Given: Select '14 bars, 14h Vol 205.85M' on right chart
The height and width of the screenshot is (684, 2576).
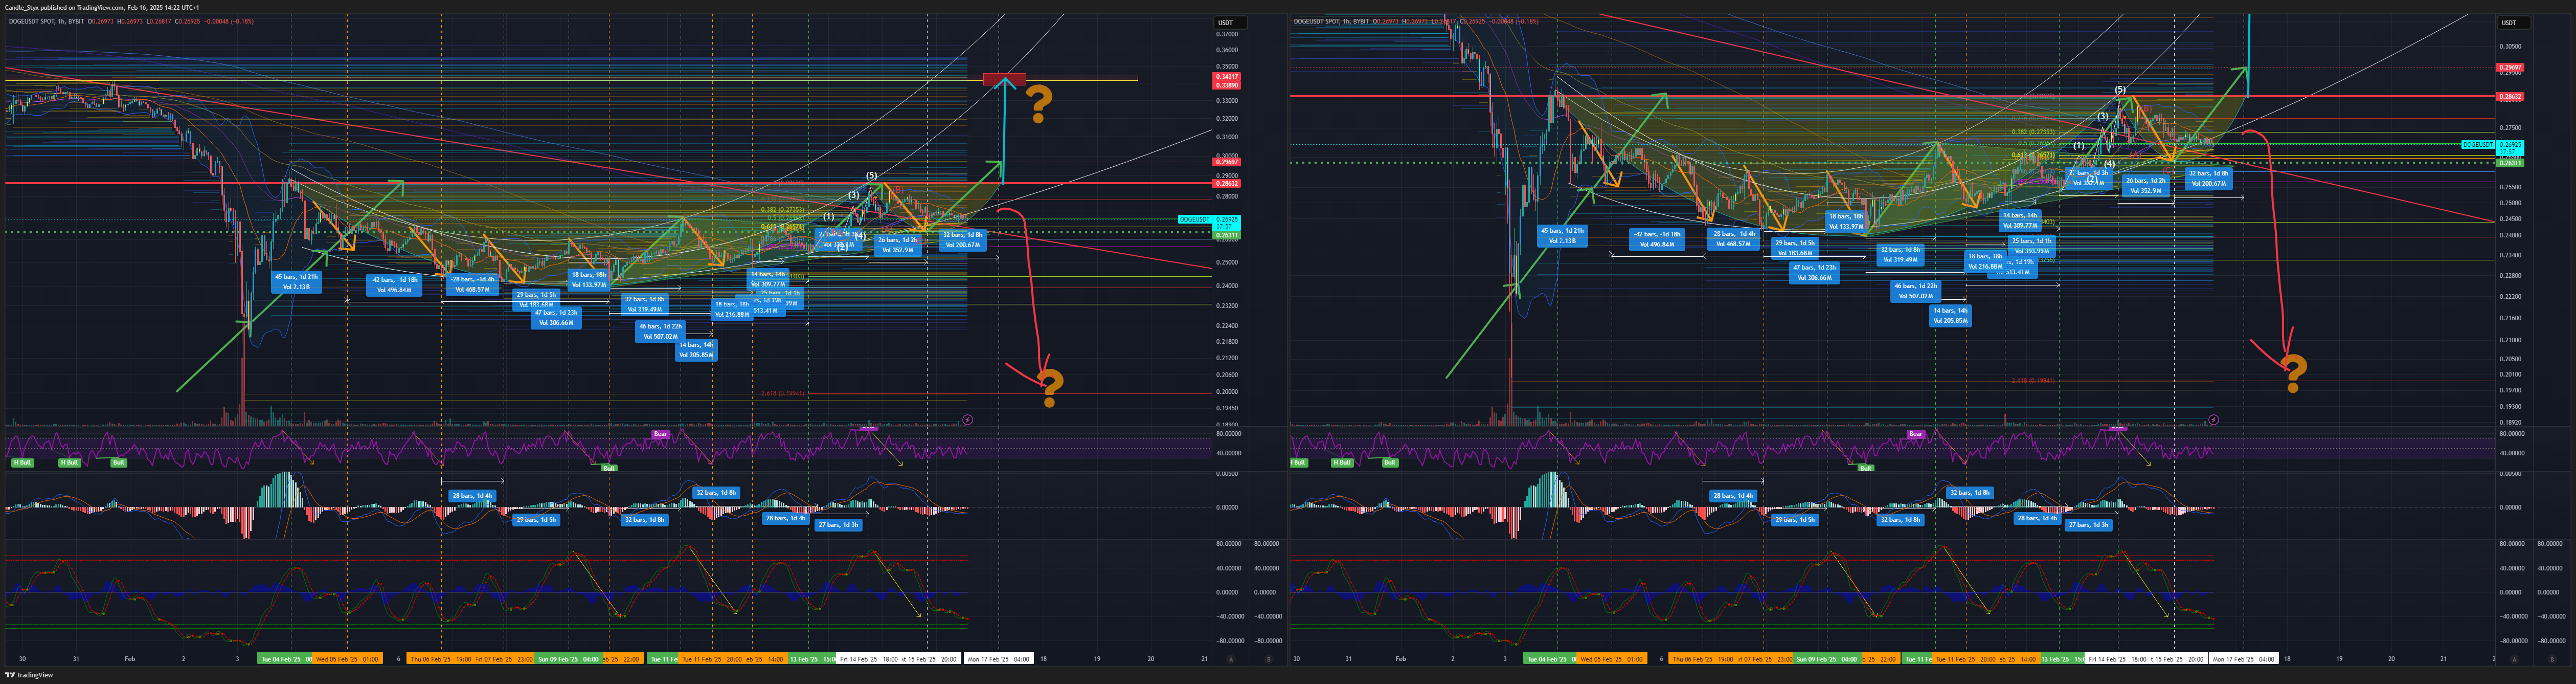Looking at the screenshot, I should pyautogui.click(x=1950, y=315).
